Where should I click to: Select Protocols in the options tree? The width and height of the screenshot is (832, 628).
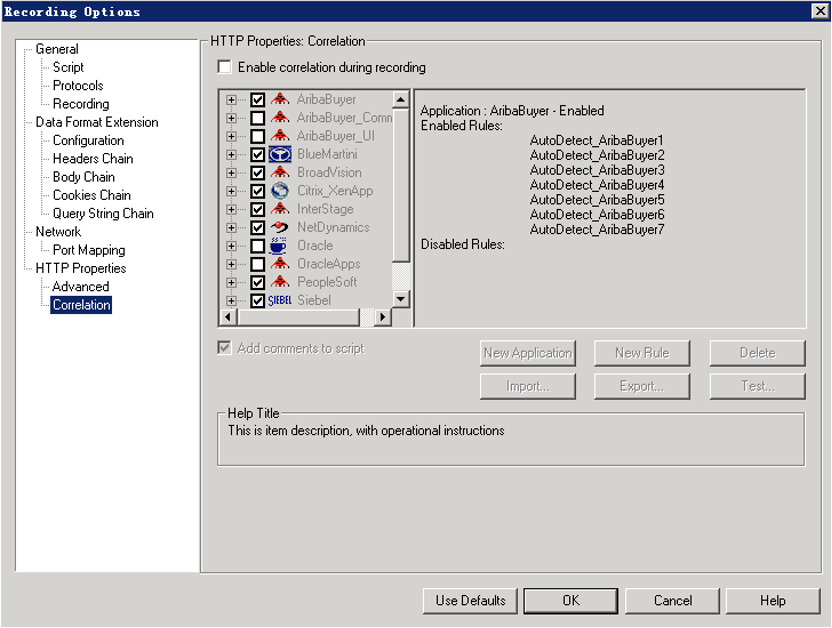pyautogui.click(x=78, y=85)
